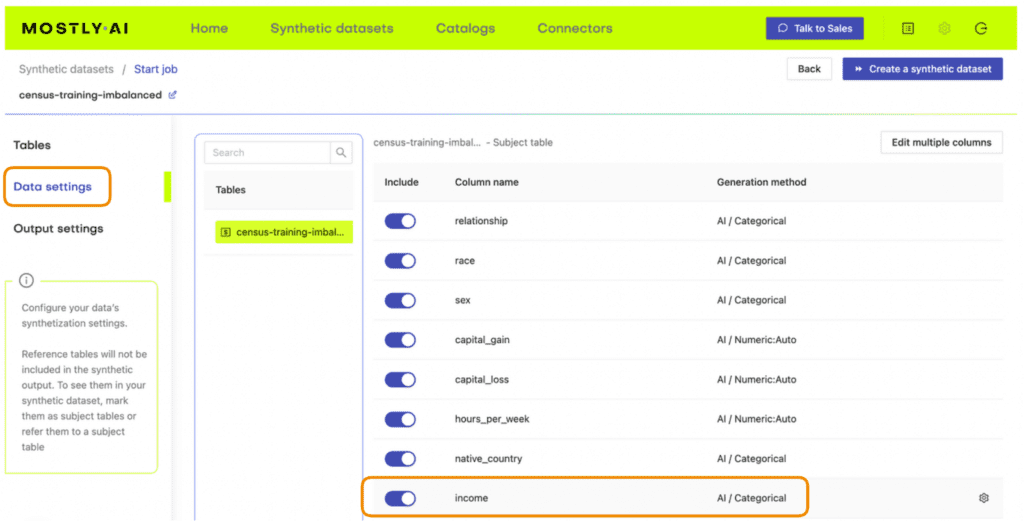The height and width of the screenshot is (522, 1024).
Task: Click AI / Categorical for sex row
Action: [751, 300]
